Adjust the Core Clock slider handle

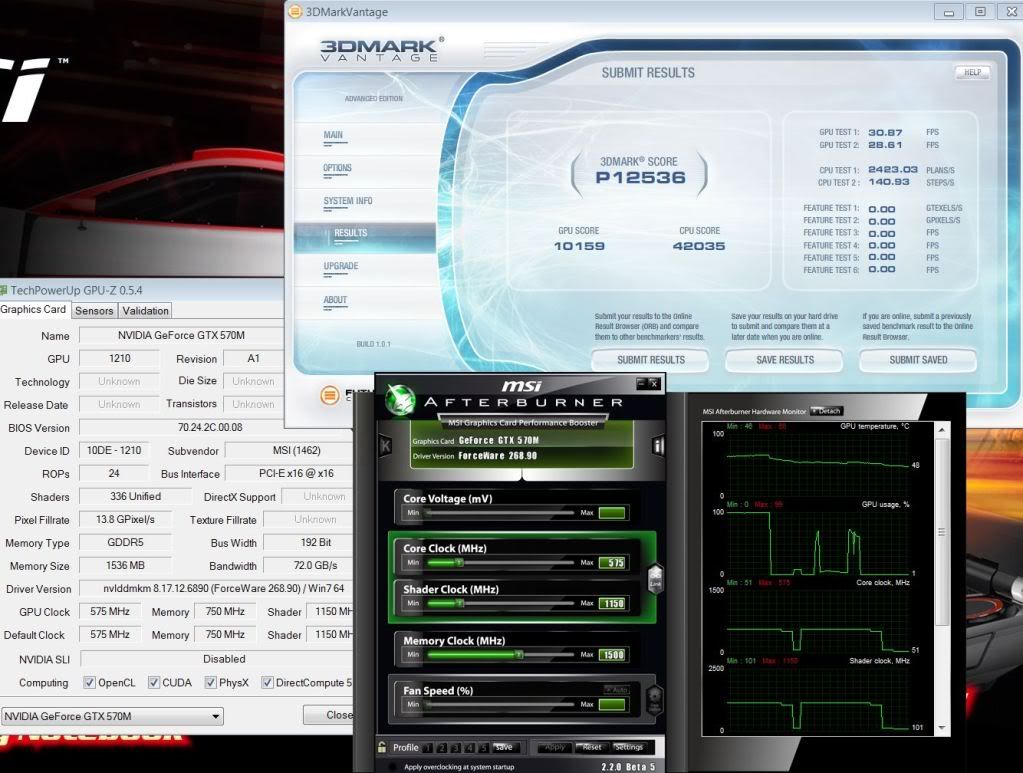(459, 562)
